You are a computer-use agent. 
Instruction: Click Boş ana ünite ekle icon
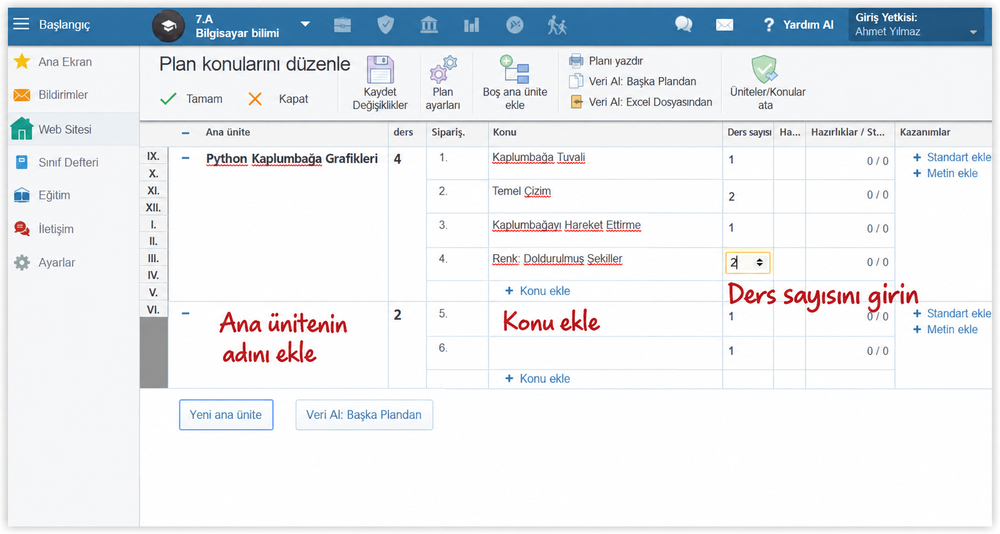point(515,70)
